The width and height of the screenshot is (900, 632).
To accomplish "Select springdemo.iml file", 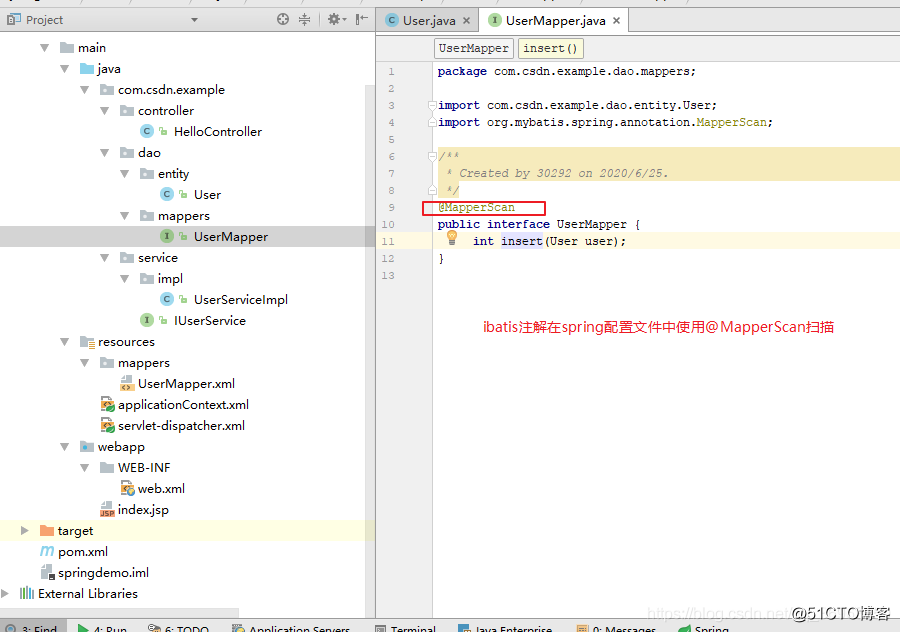I will pos(103,573).
